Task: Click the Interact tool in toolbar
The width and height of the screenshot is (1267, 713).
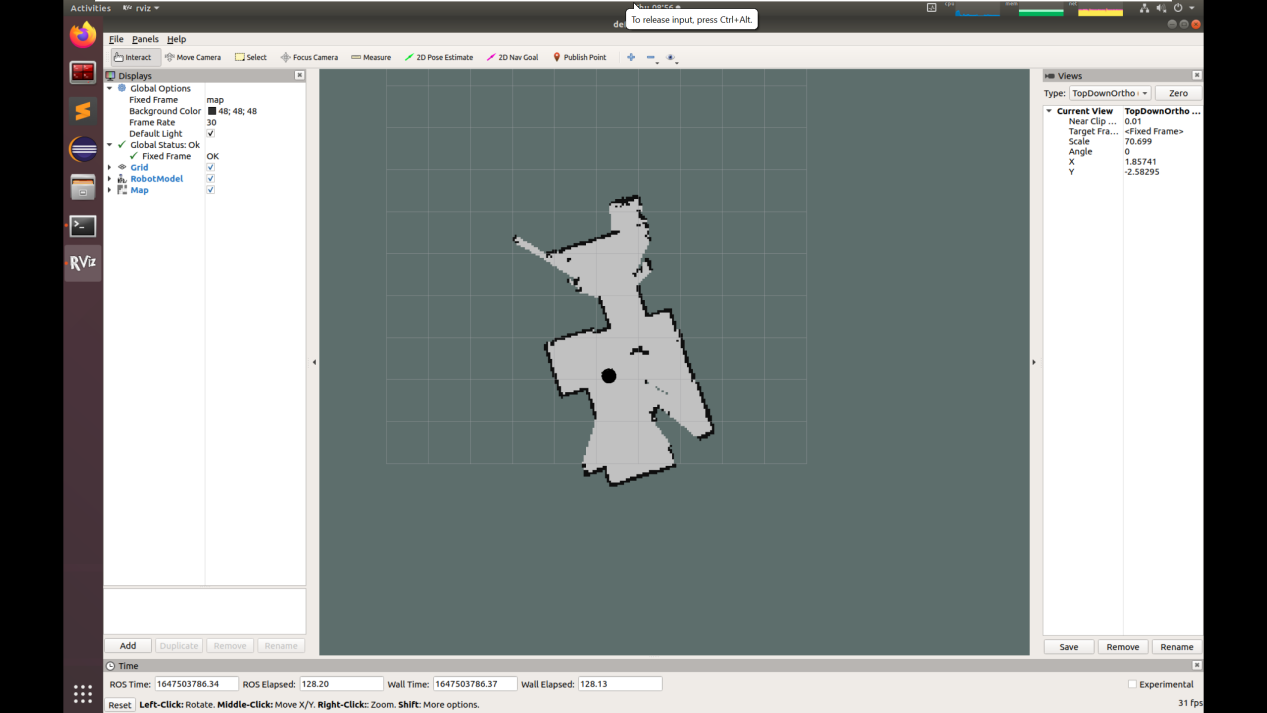Action: click(133, 57)
